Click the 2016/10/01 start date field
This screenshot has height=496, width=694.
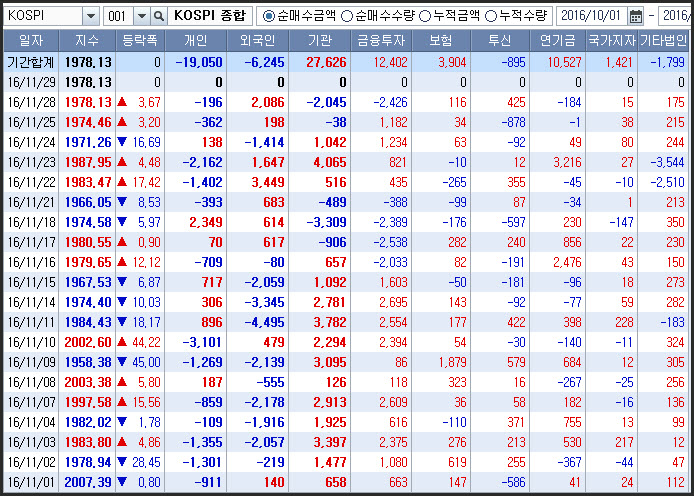(591, 16)
